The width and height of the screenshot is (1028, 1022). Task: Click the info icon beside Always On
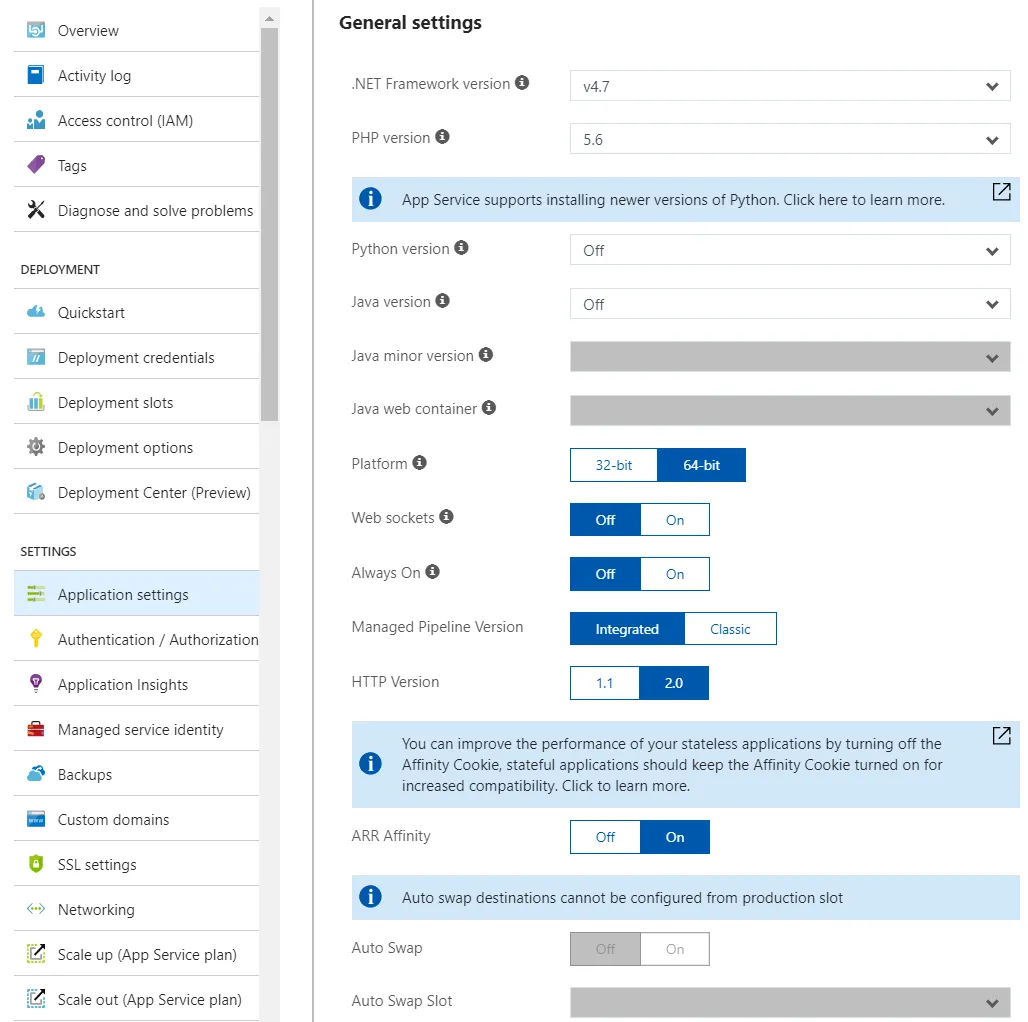(433, 572)
